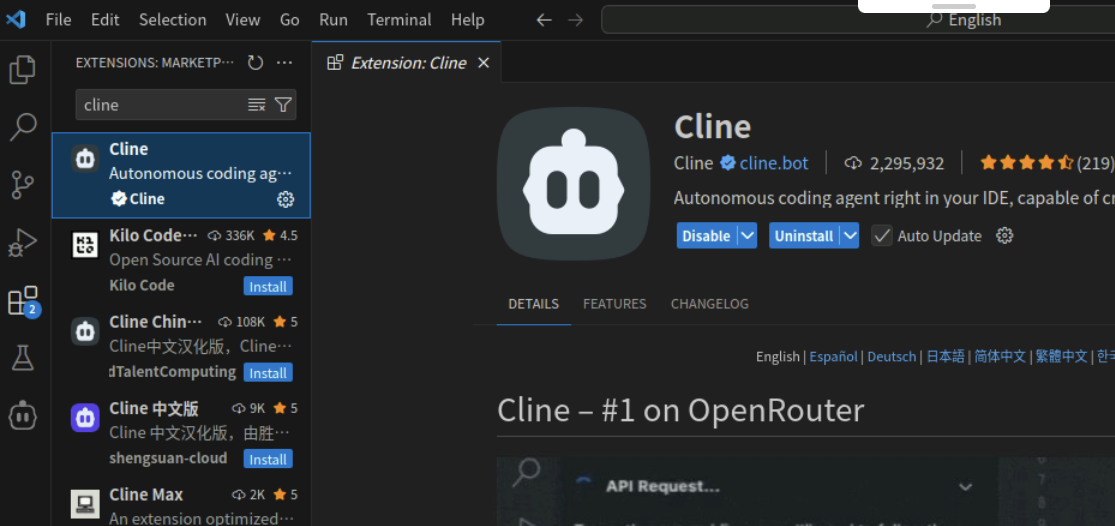Switch to the DETAILS tab

point(533,304)
